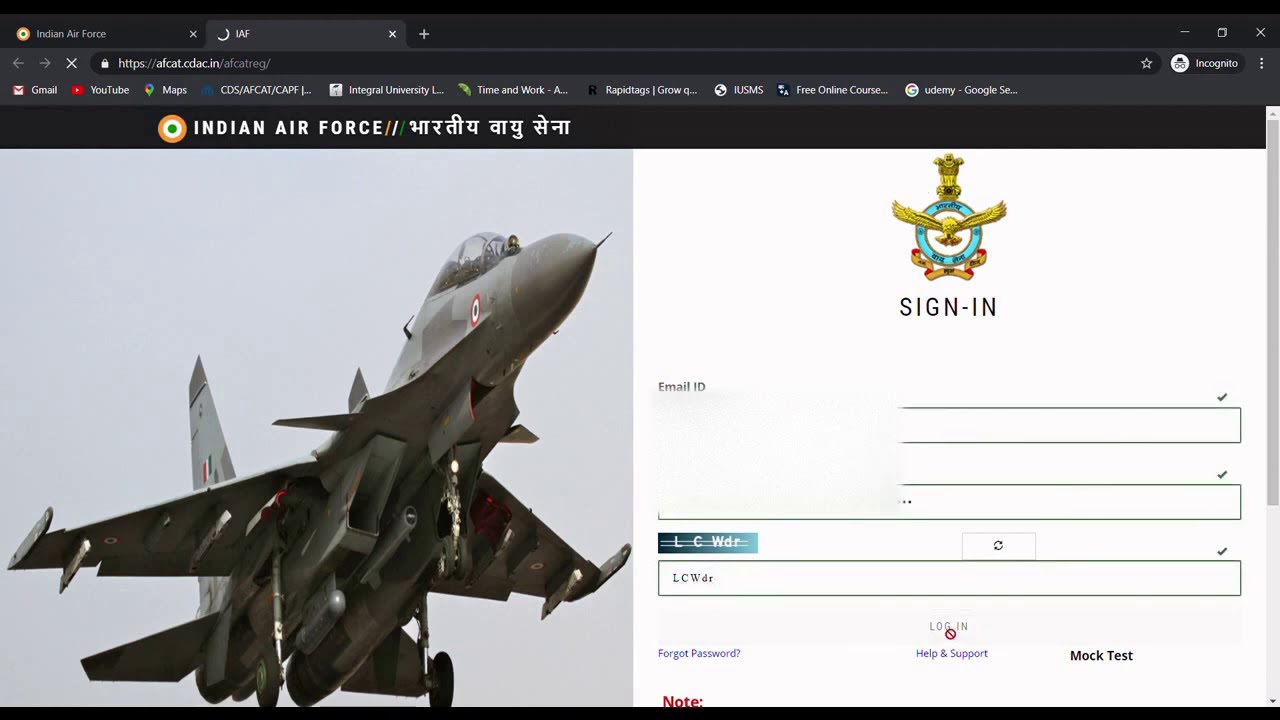Click the scrollbar down arrow

1272,700
